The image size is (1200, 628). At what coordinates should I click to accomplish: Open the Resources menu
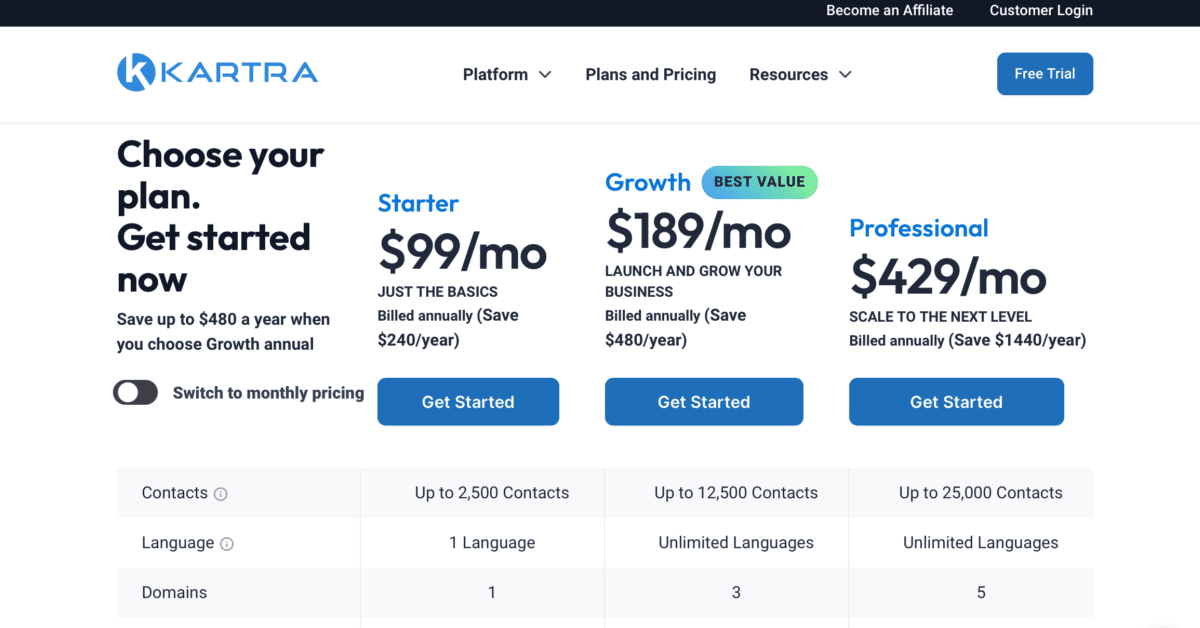789,74
